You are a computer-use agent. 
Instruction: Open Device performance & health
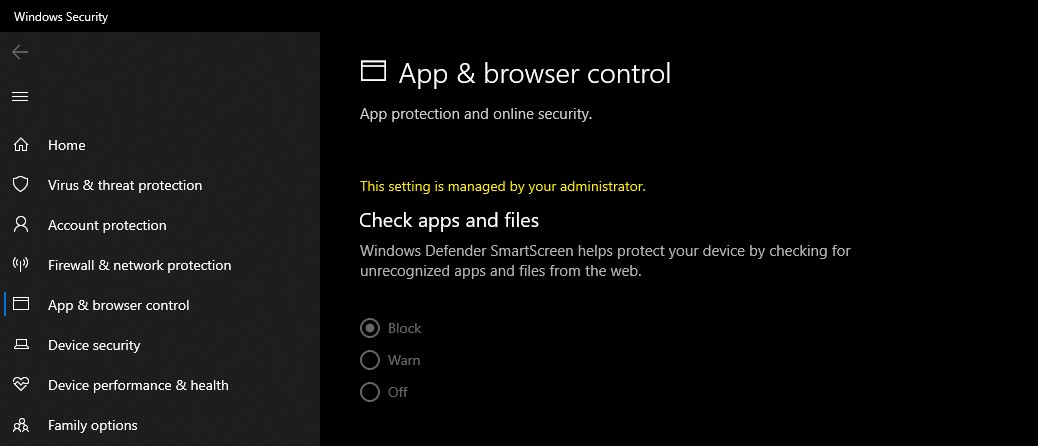138,385
